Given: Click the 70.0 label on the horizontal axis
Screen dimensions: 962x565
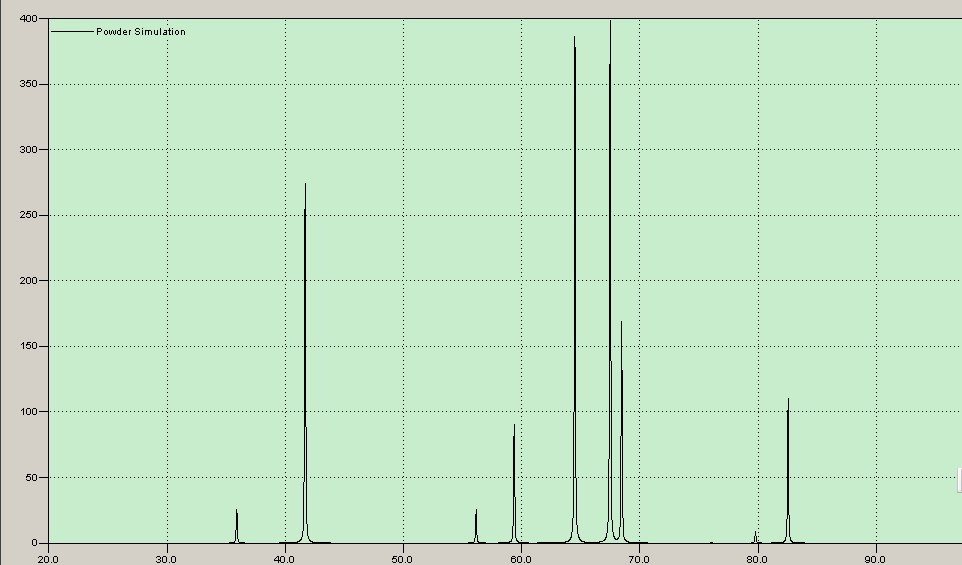Looking at the screenshot, I should [639, 559].
